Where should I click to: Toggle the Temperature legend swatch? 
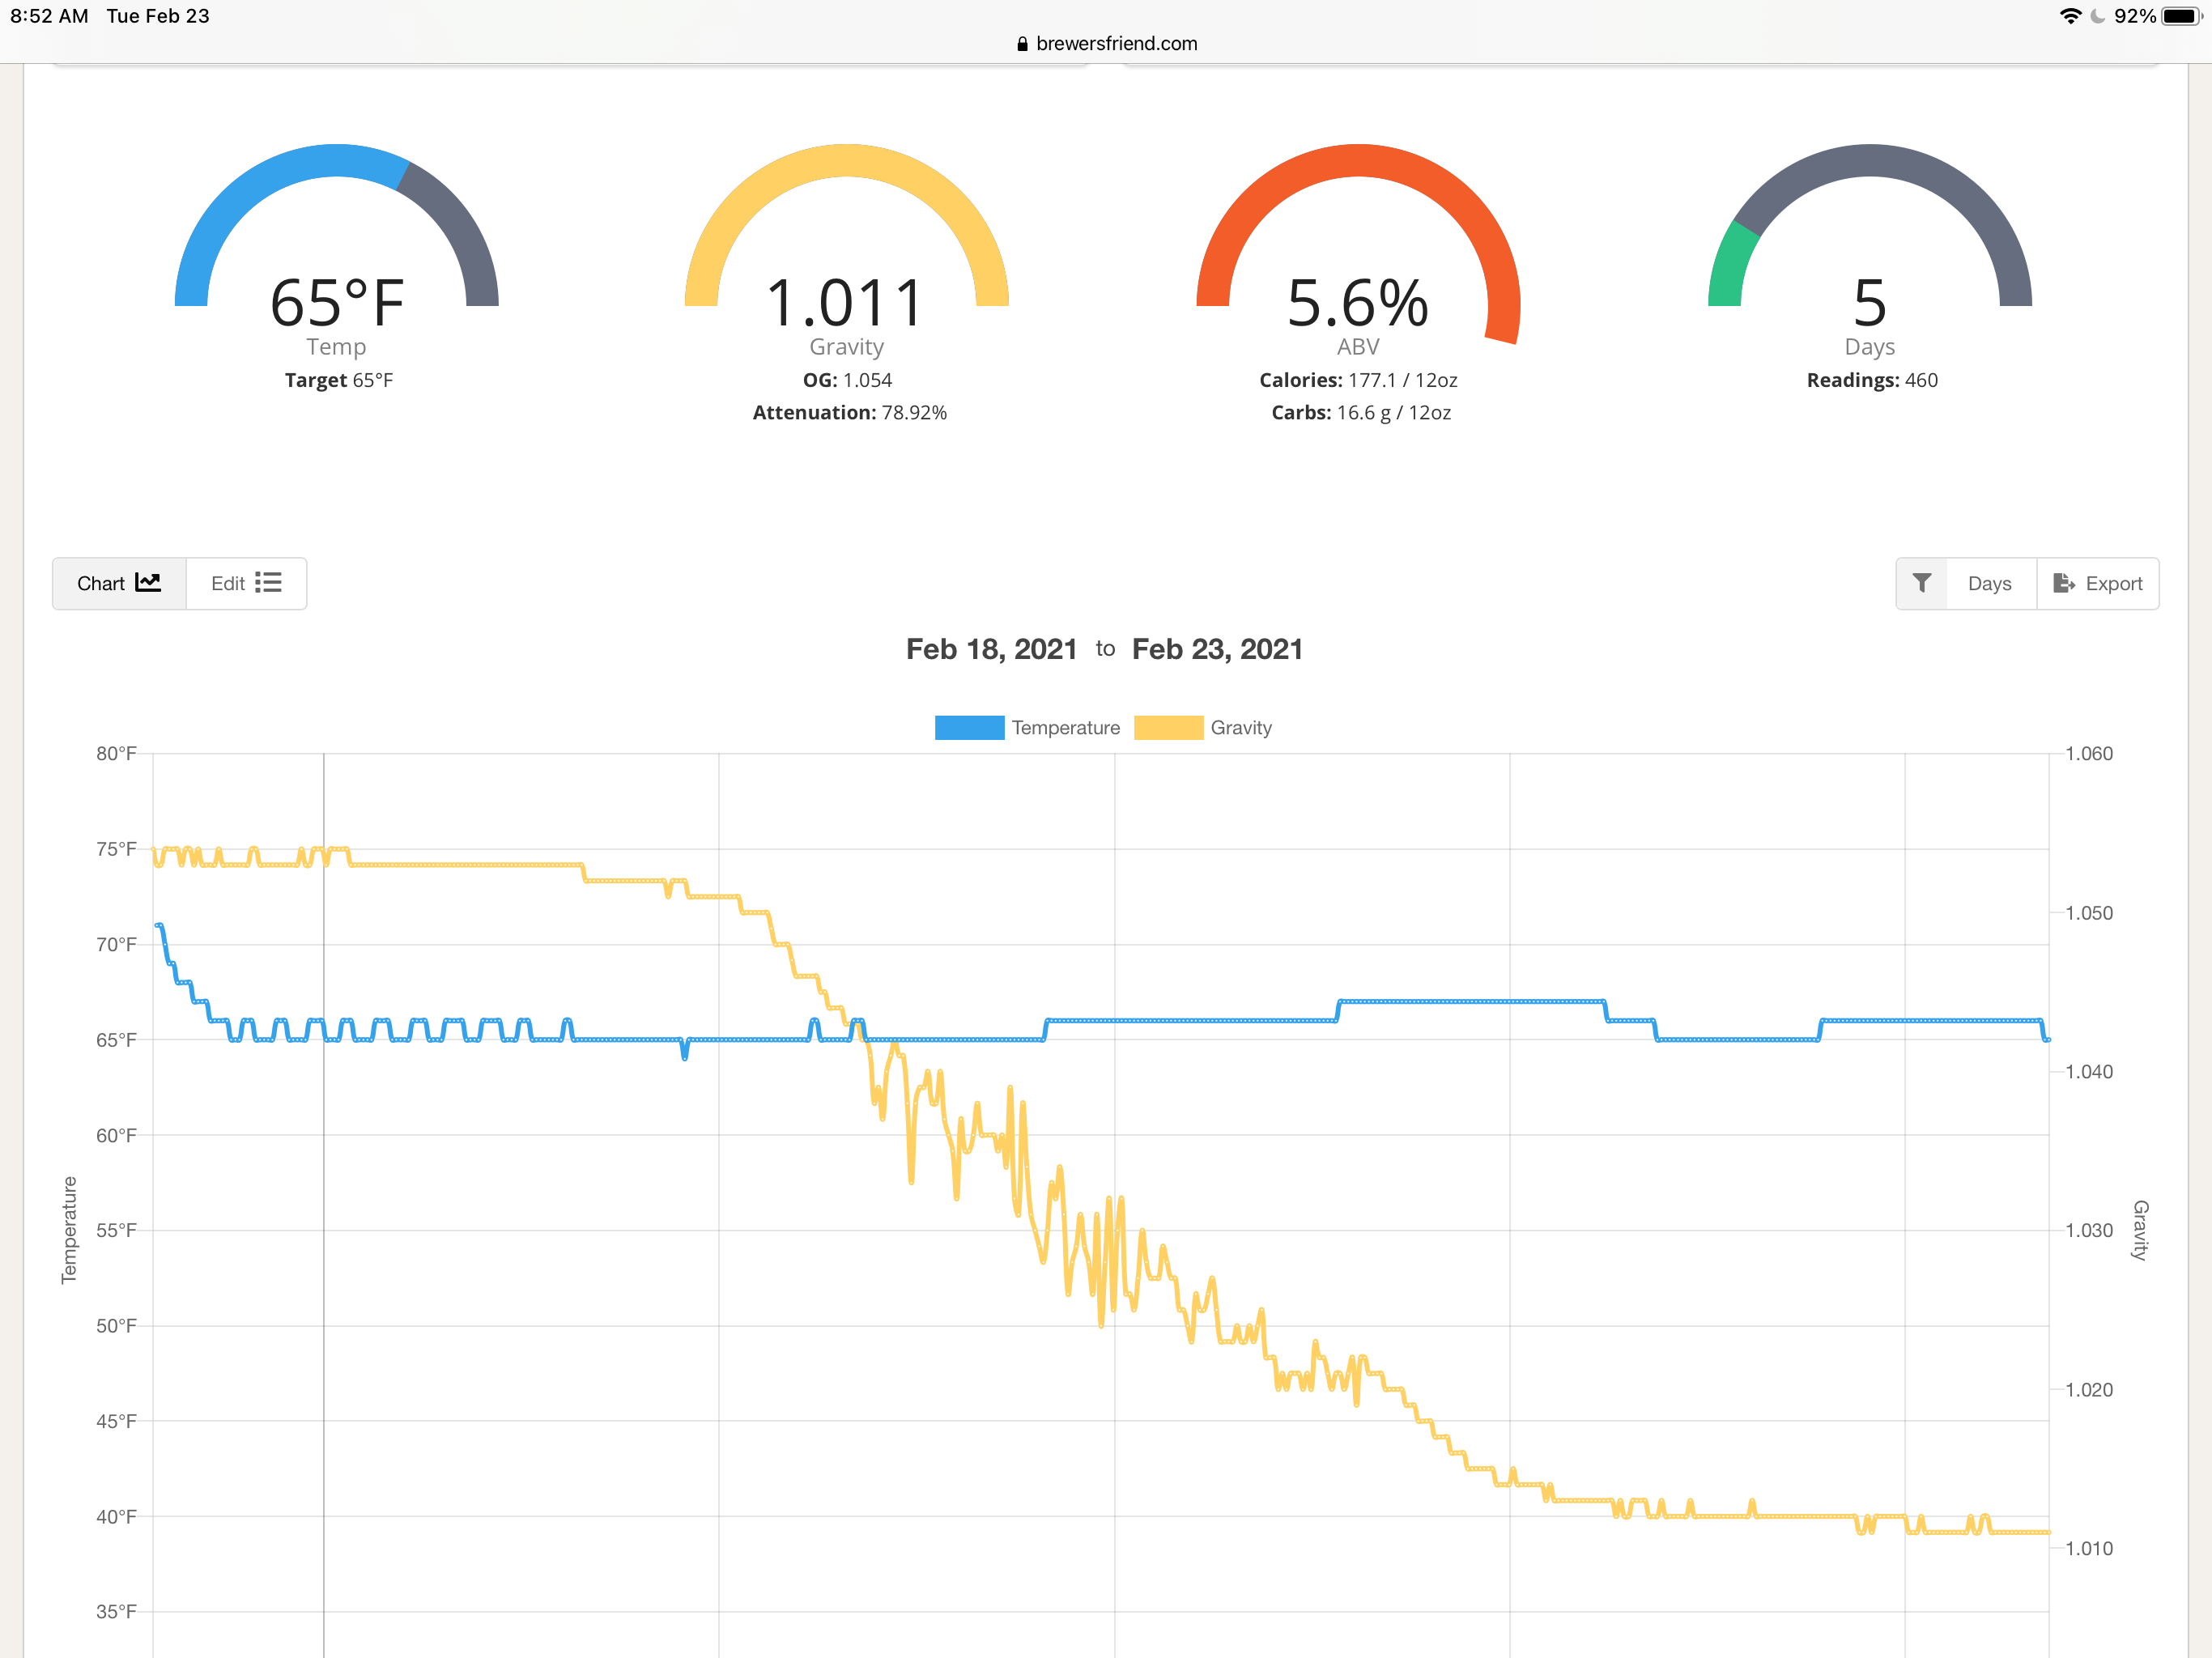click(x=969, y=728)
